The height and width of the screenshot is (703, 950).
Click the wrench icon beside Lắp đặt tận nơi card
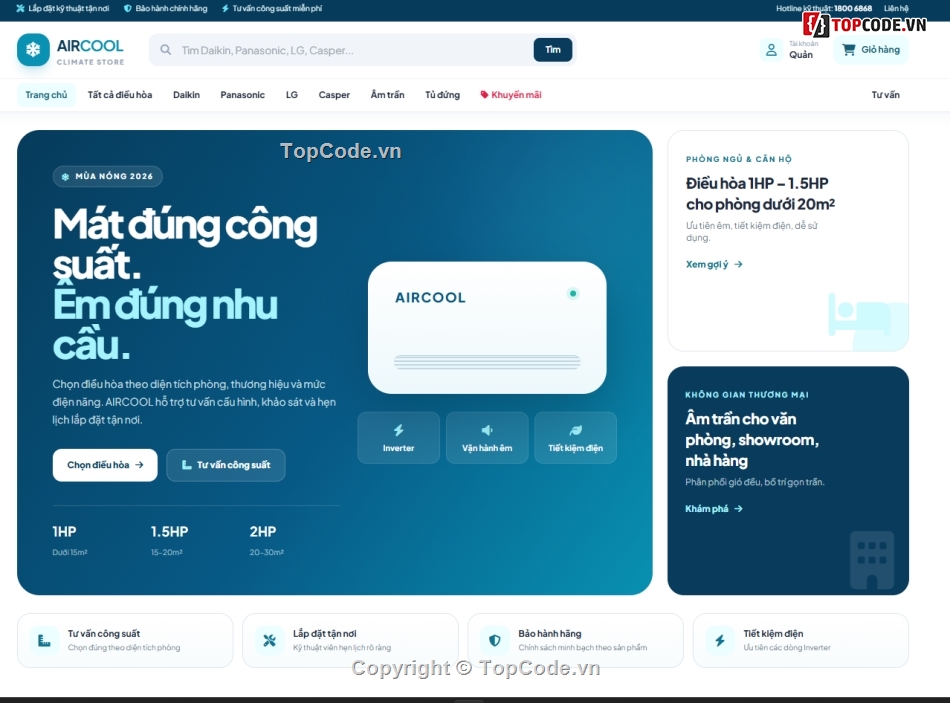270,640
